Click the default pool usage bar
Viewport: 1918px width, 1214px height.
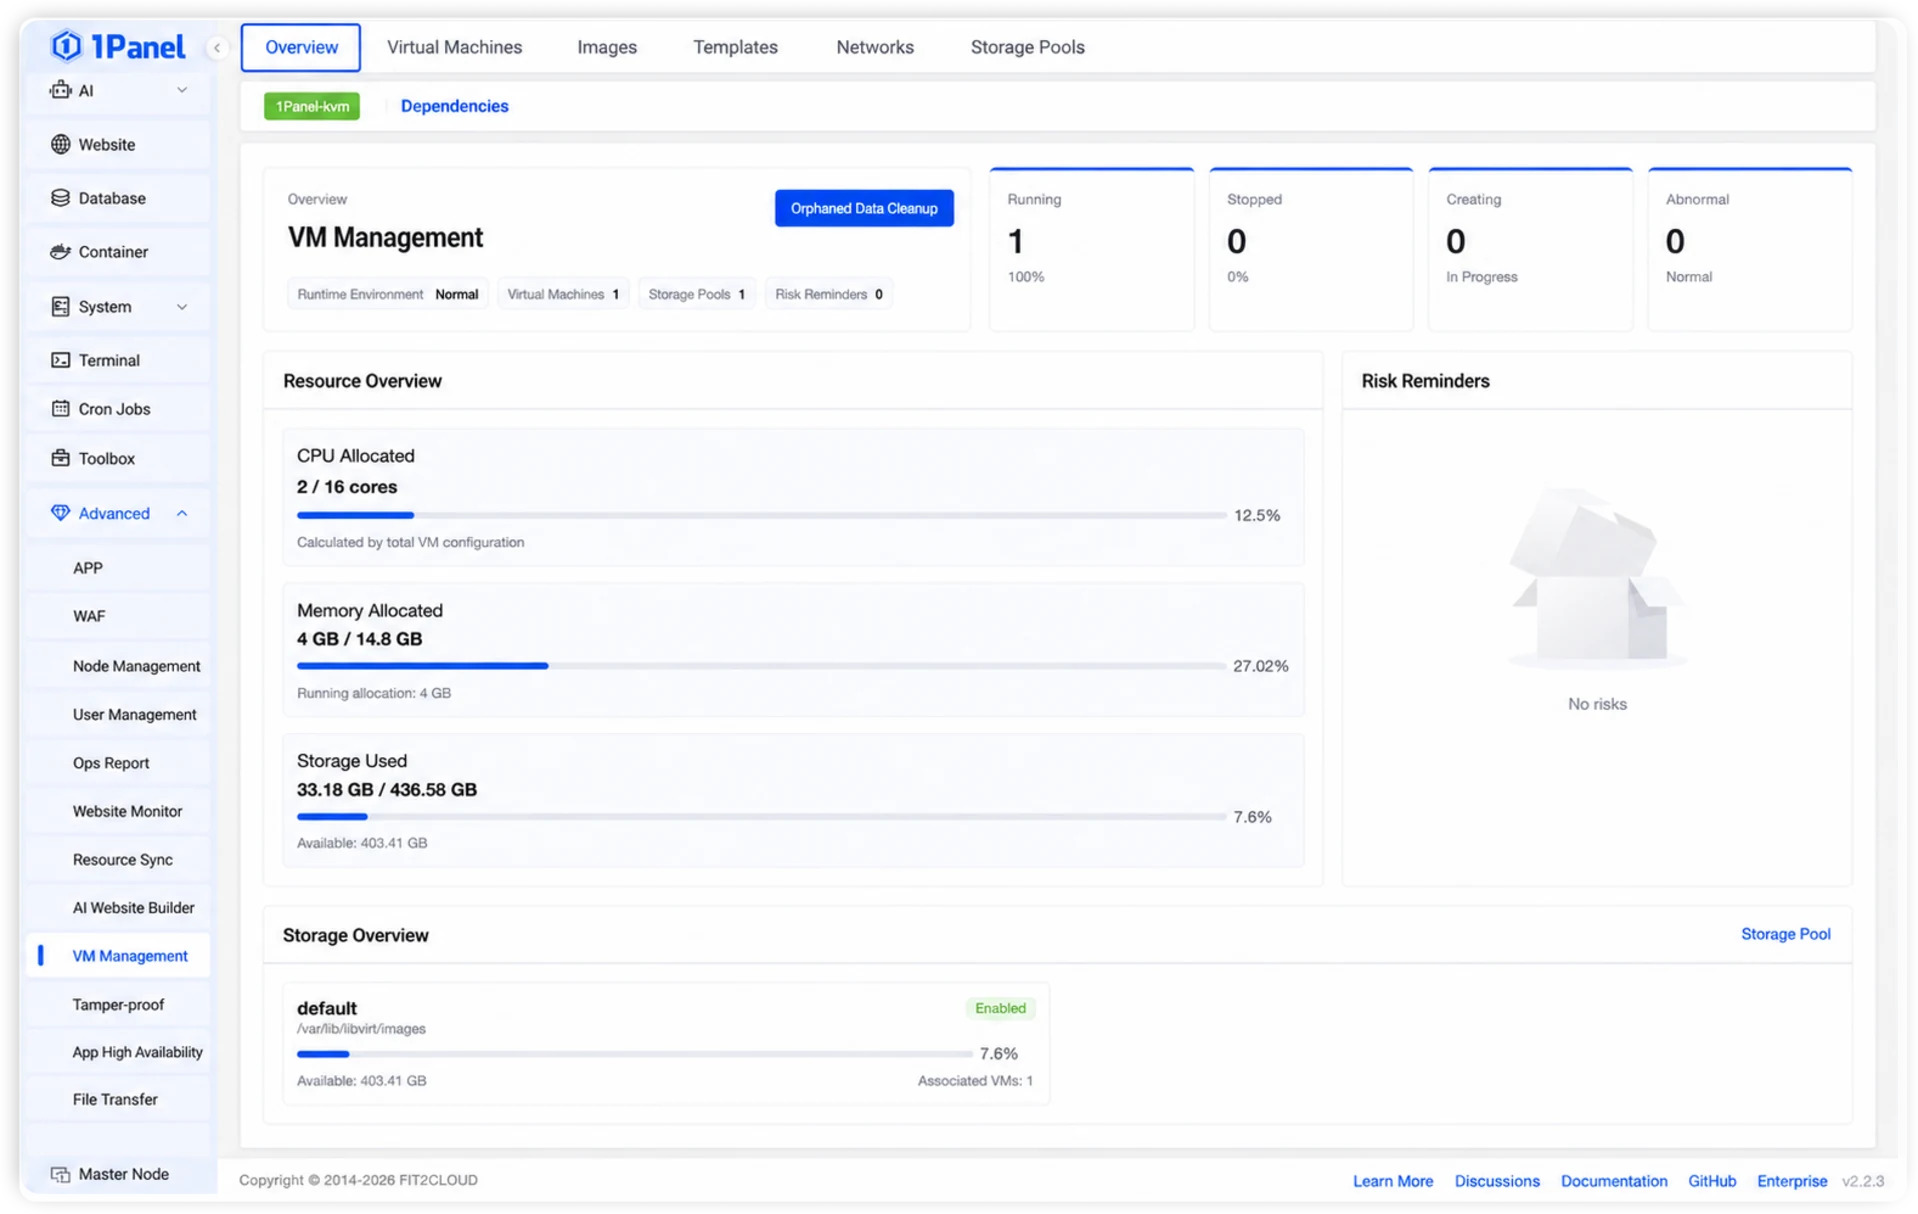point(634,1053)
